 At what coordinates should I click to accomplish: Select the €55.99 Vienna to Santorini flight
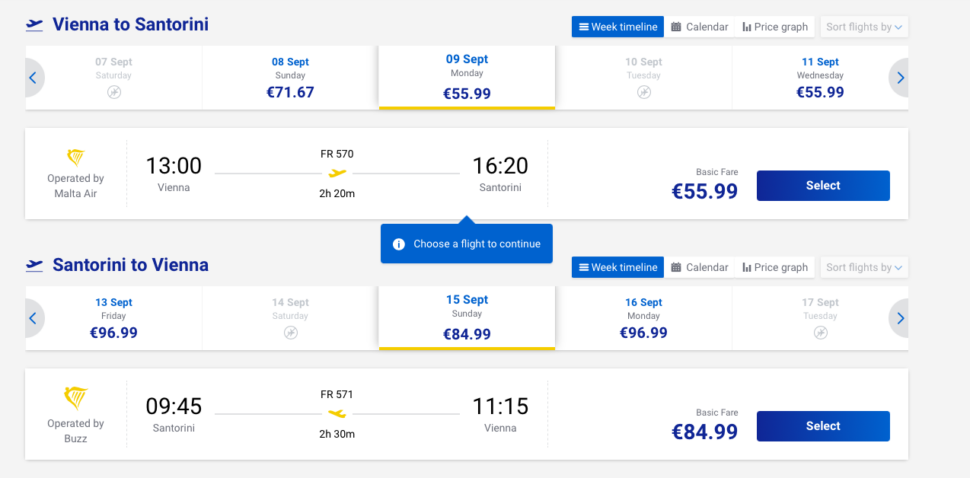[822, 185]
